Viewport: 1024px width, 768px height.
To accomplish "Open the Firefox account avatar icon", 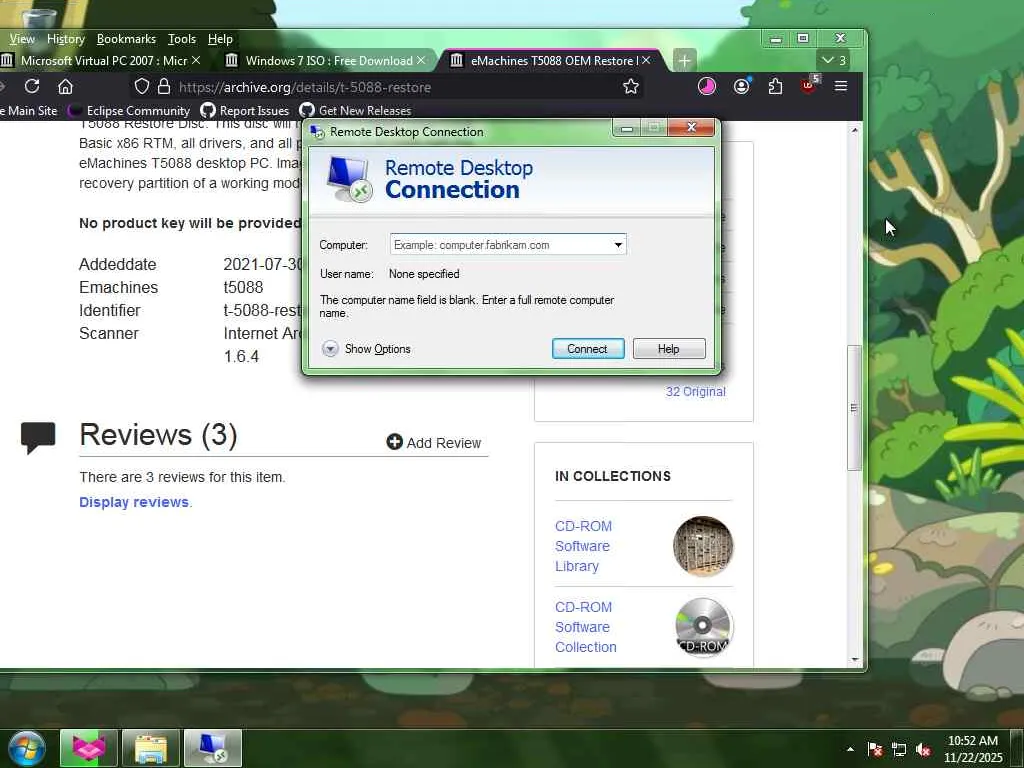I will pyautogui.click(x=741, y=86).
